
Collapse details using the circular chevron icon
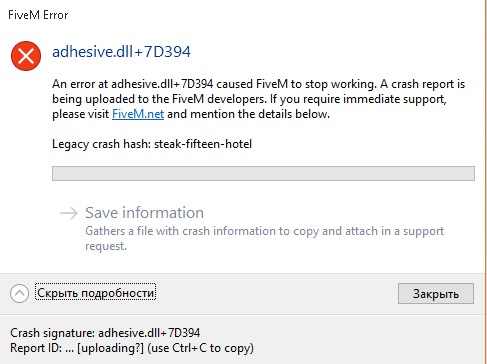[x=19, y=293]
